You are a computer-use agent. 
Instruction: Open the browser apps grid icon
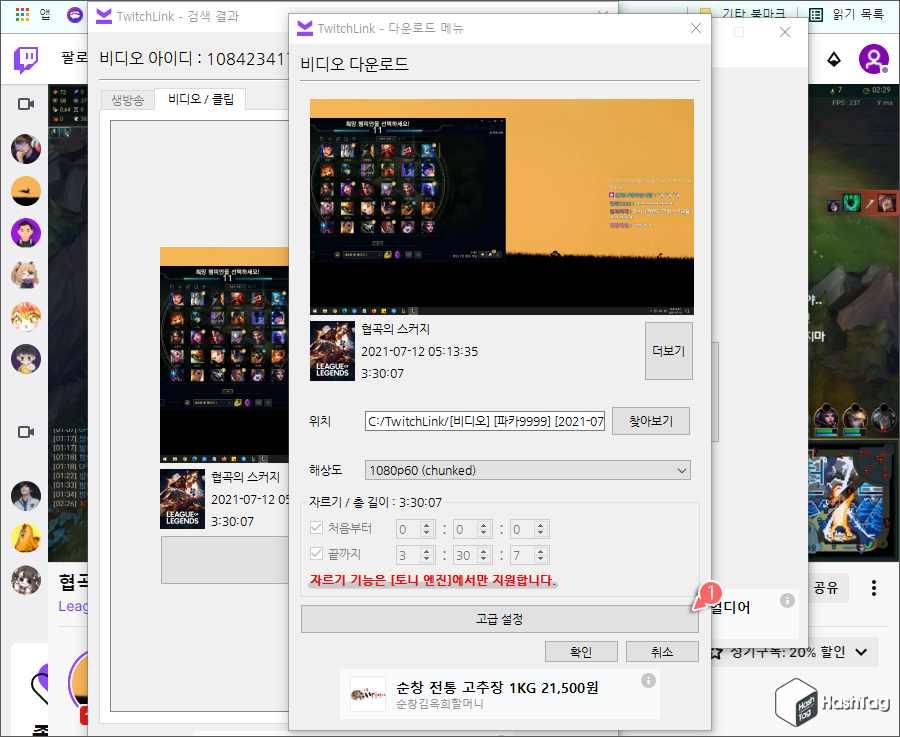[x=22, y=14]
